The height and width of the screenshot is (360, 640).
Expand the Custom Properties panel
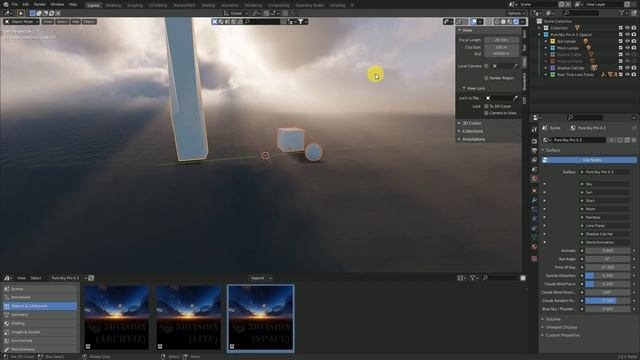pos(562,335)
